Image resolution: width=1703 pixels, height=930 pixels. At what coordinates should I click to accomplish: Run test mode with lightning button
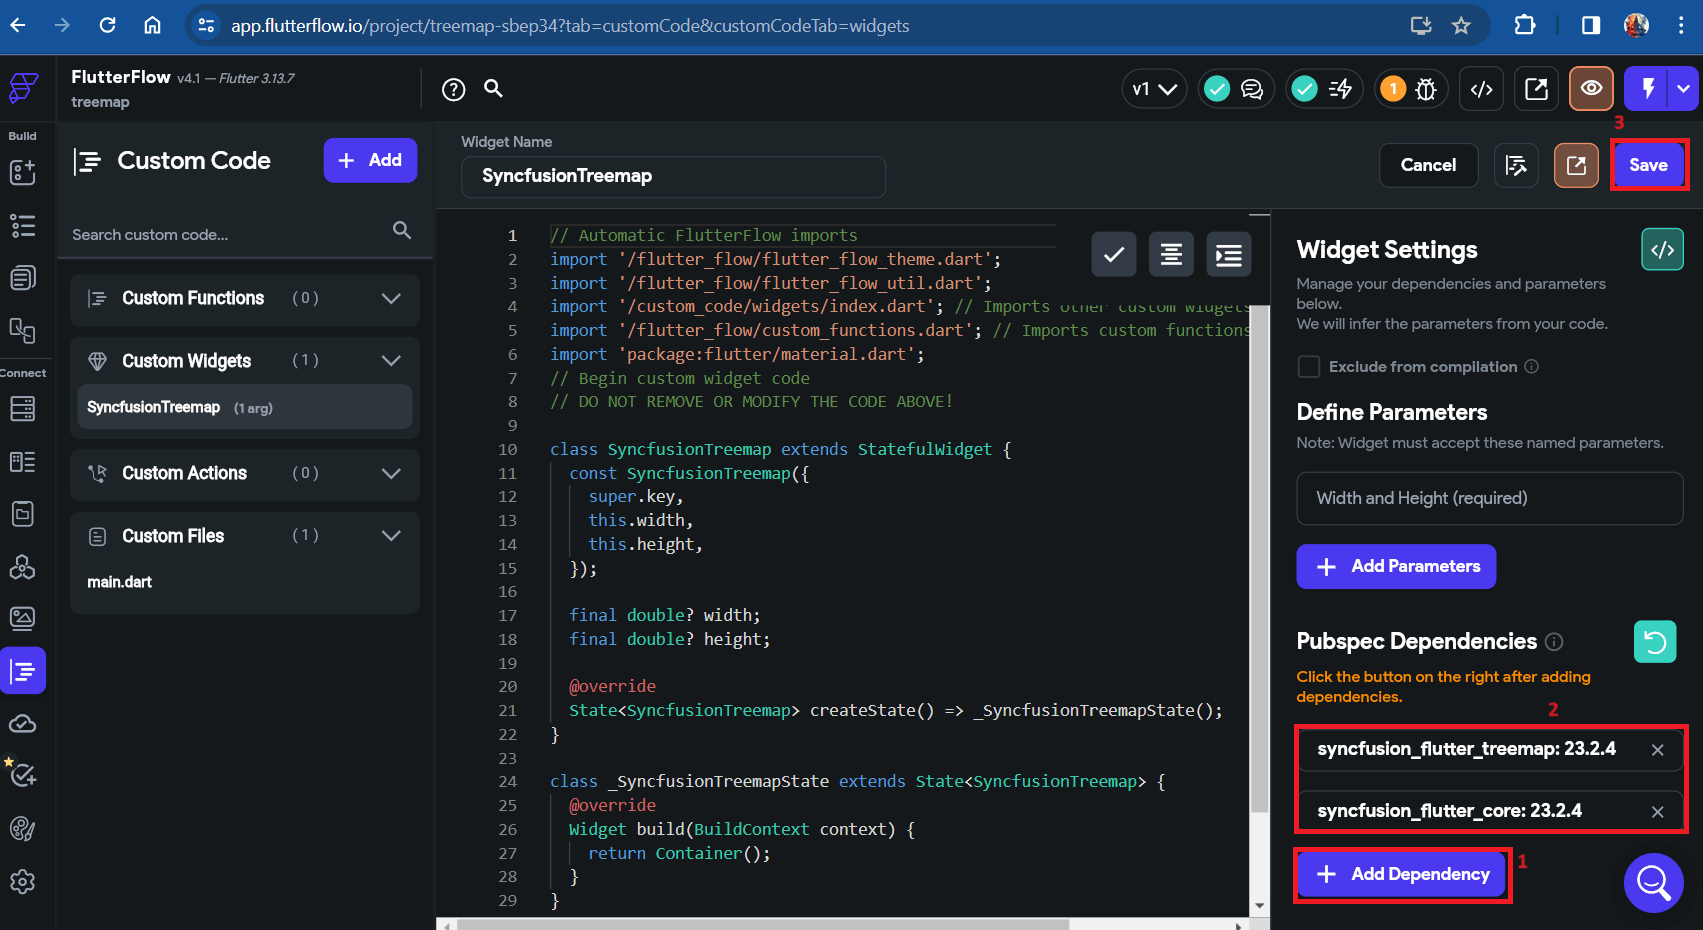click(x=1648, y=89)
